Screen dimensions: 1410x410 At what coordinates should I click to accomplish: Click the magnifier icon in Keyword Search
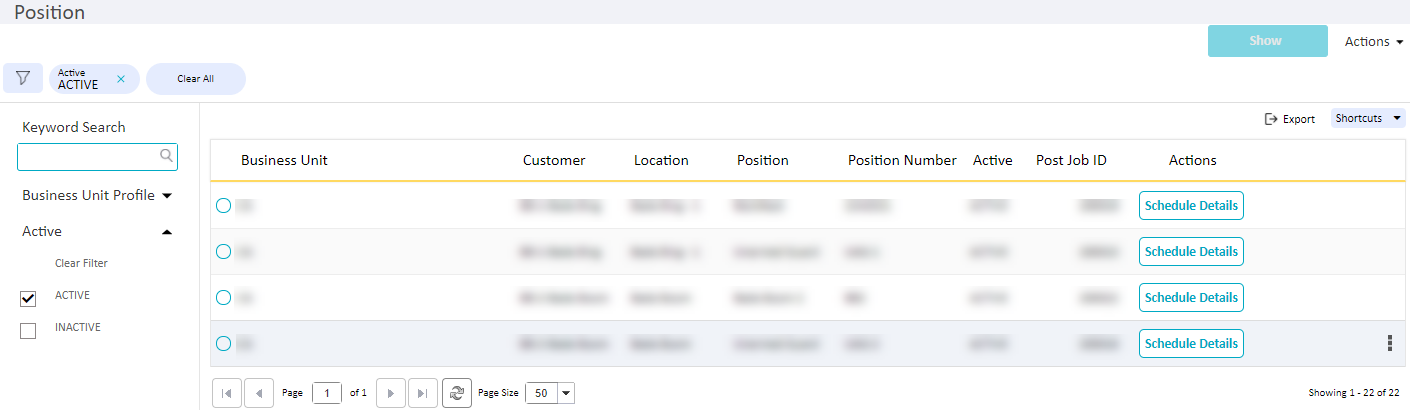coord(168,156)
